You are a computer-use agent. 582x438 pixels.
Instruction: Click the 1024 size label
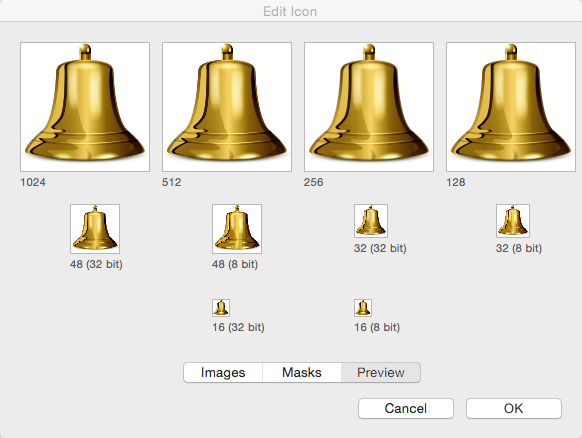33,182
